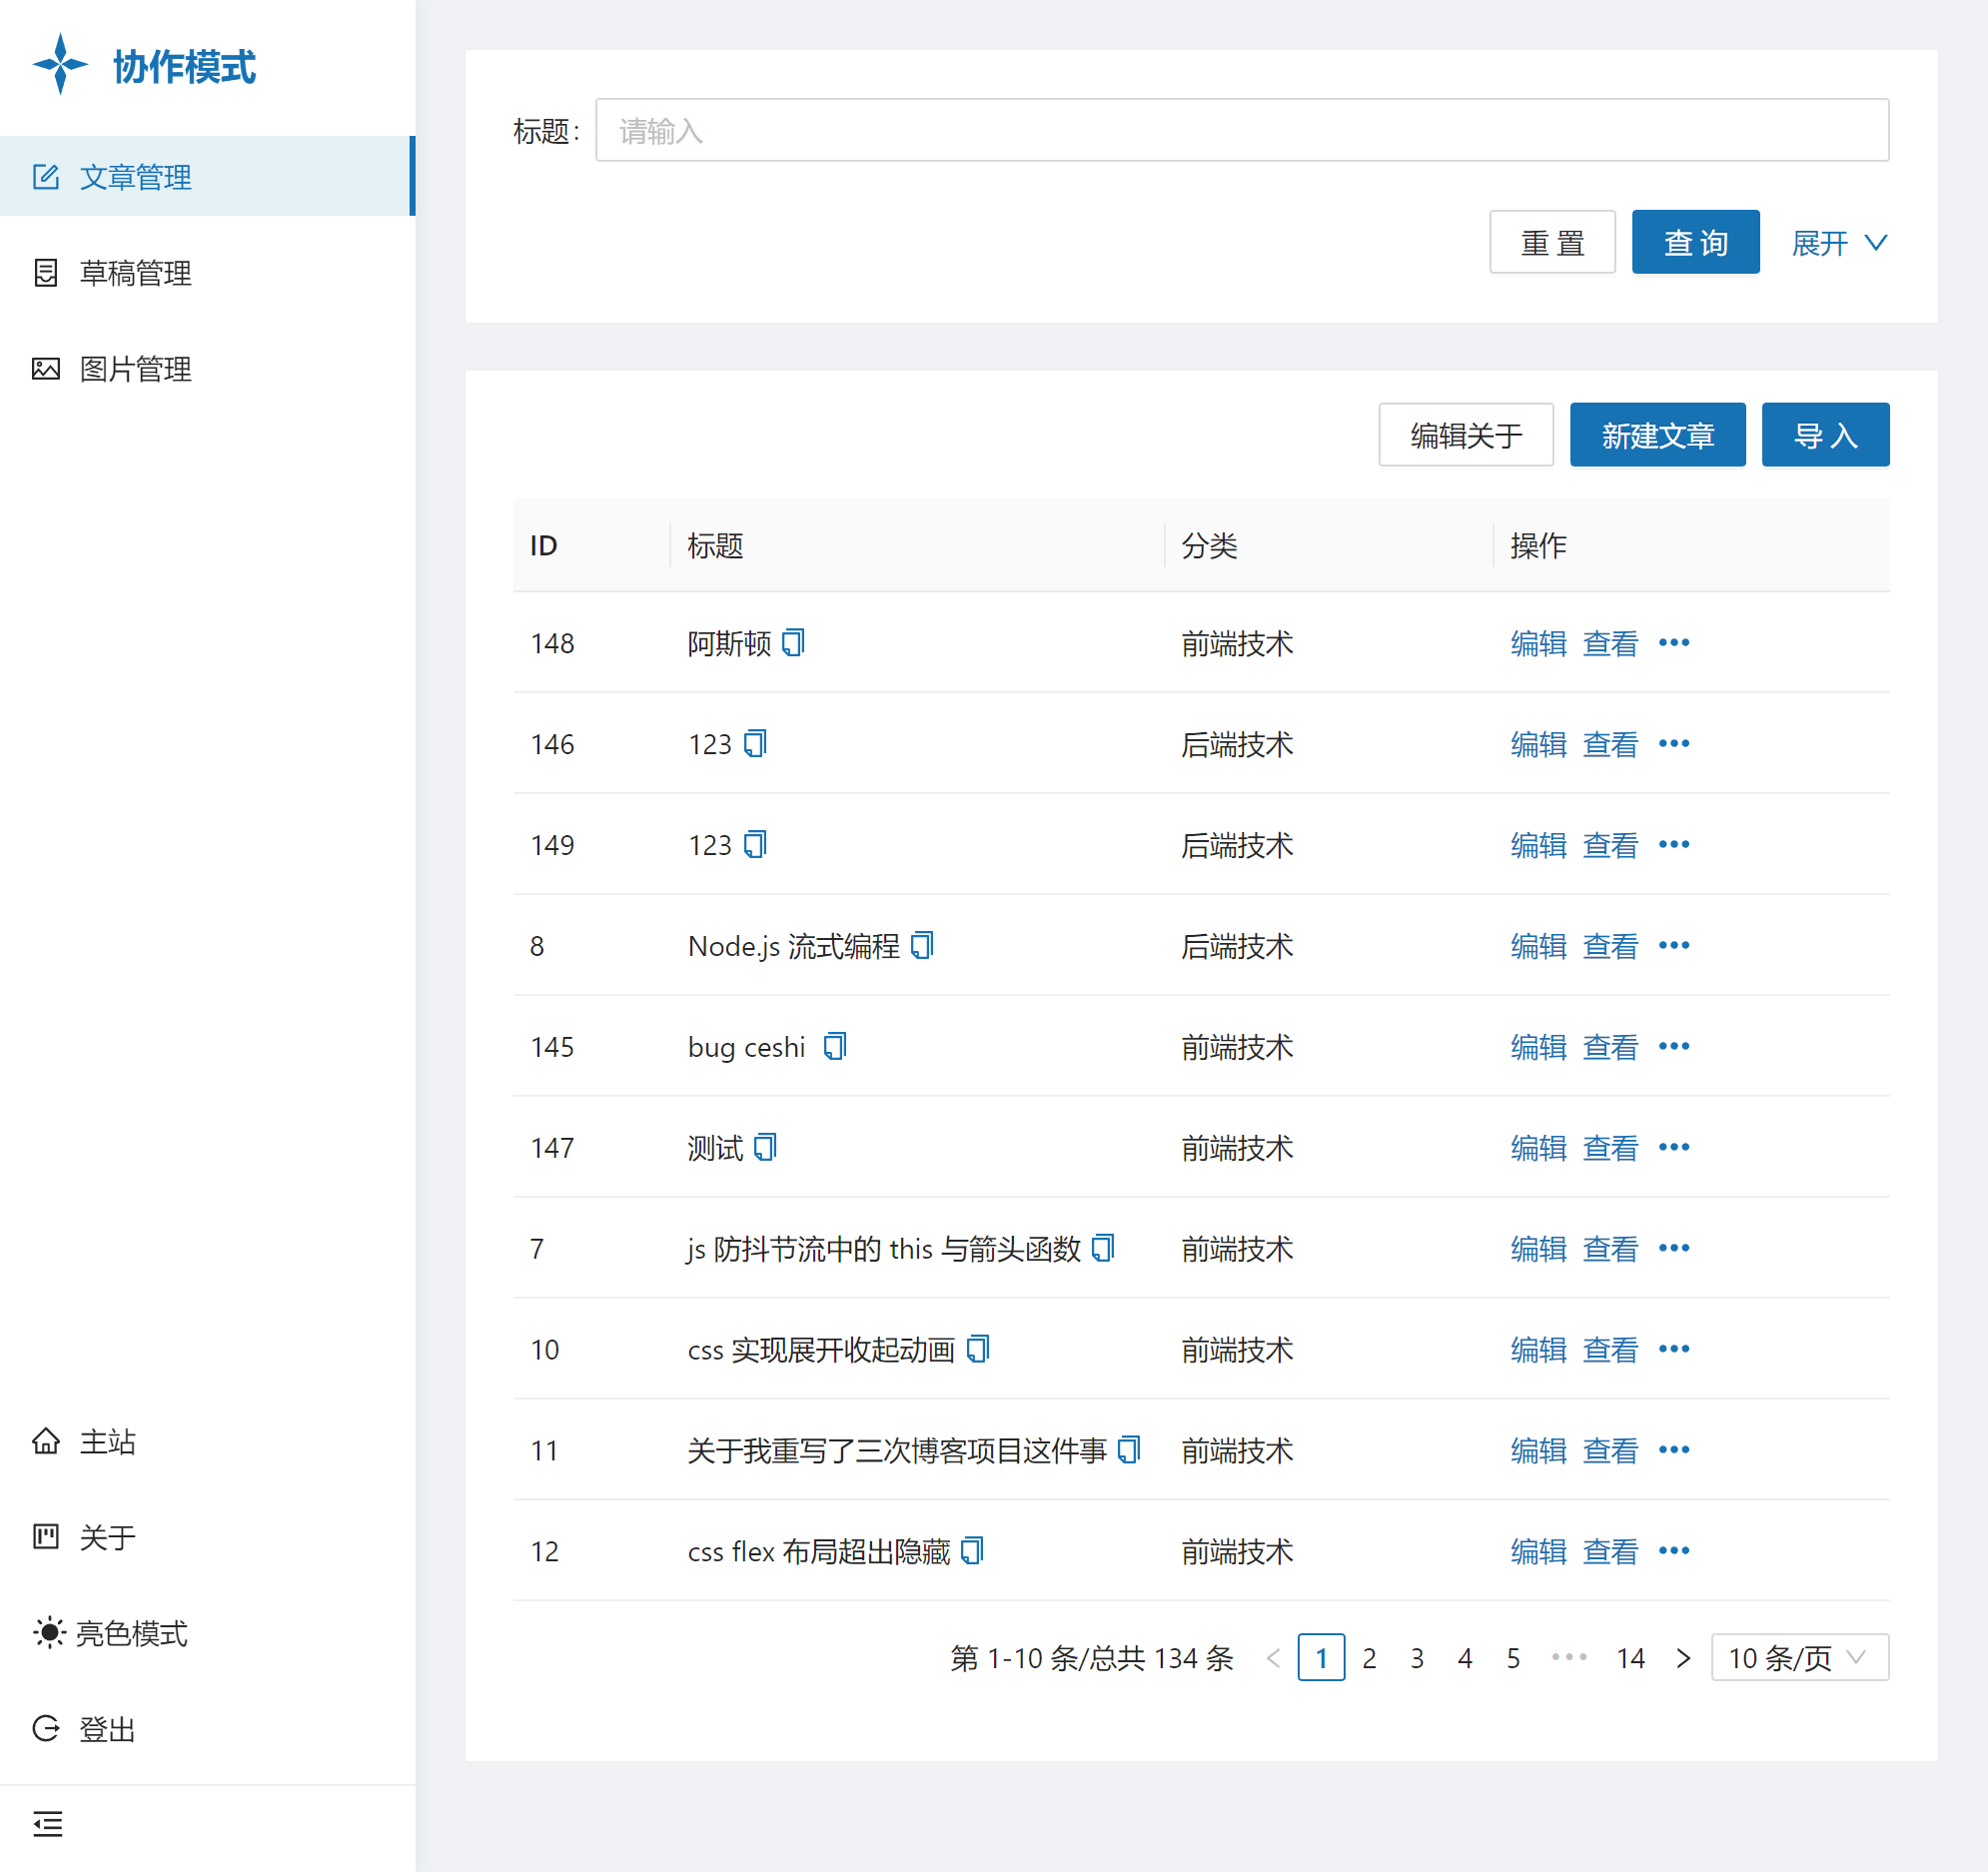Screen dimensions: 1988x1872
Task: Click the 查询 search button
Action: 1696,242
